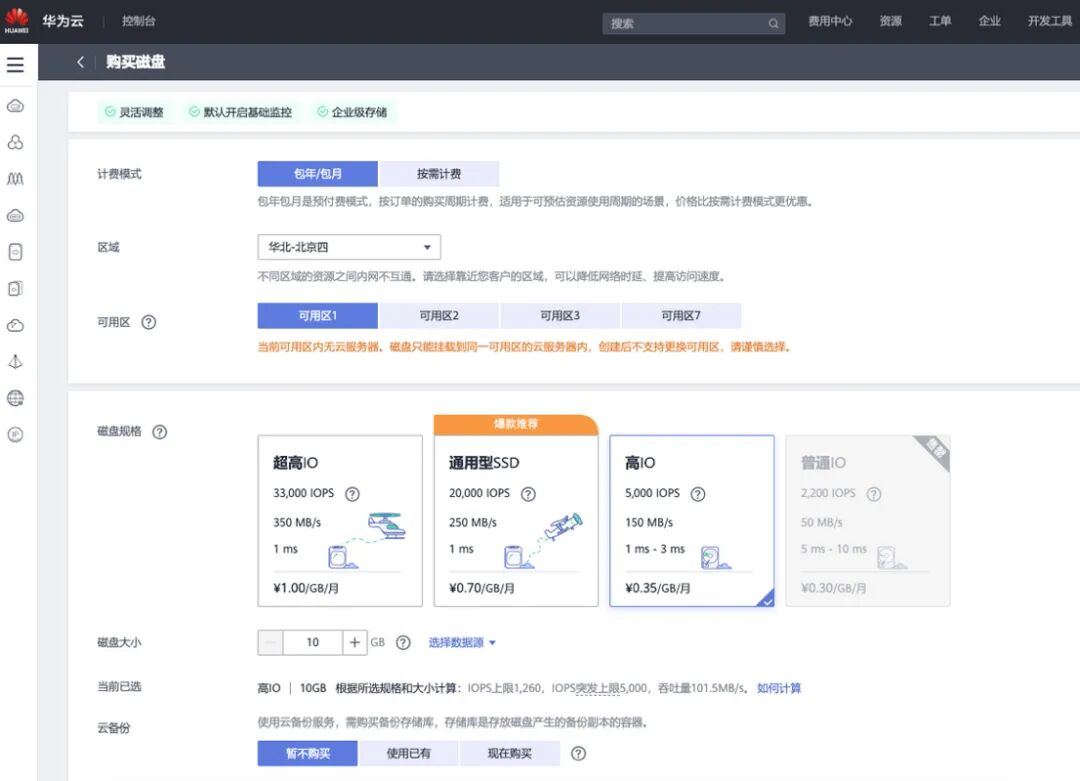Open 控制台 in the top bar

tap(138, 21)
